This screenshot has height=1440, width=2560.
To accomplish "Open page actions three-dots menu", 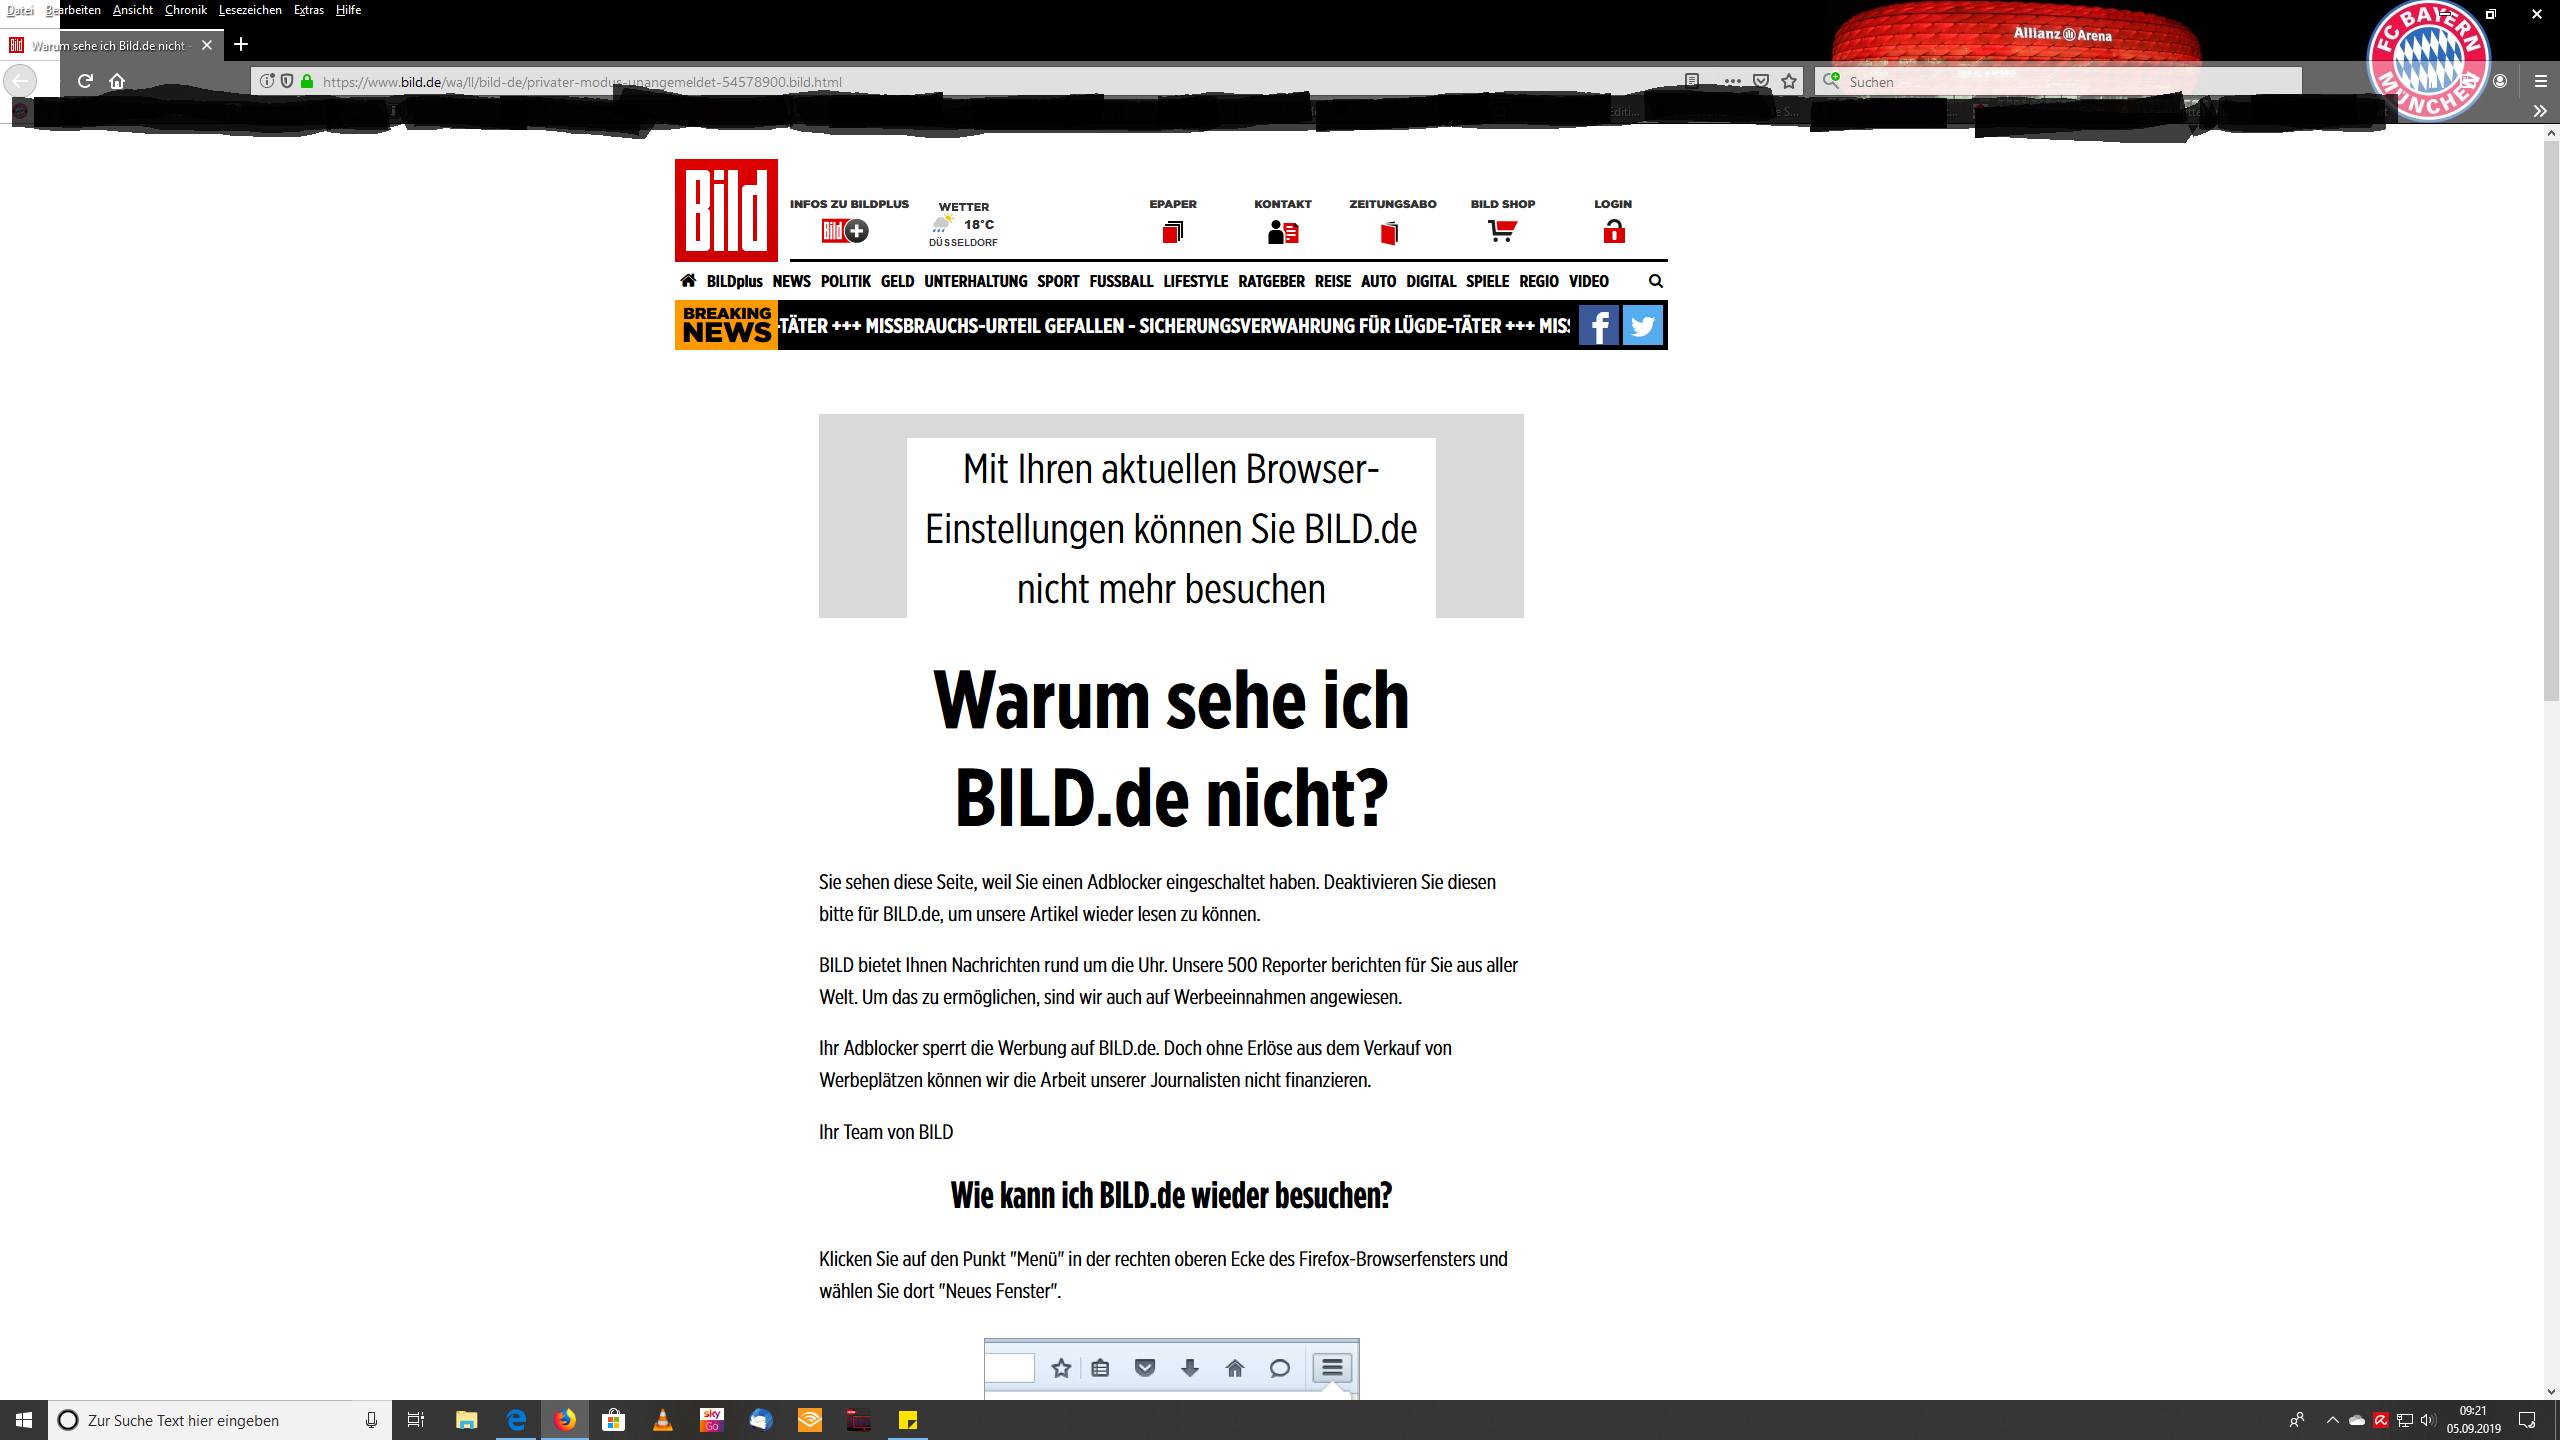I will tap(1732, 81).
